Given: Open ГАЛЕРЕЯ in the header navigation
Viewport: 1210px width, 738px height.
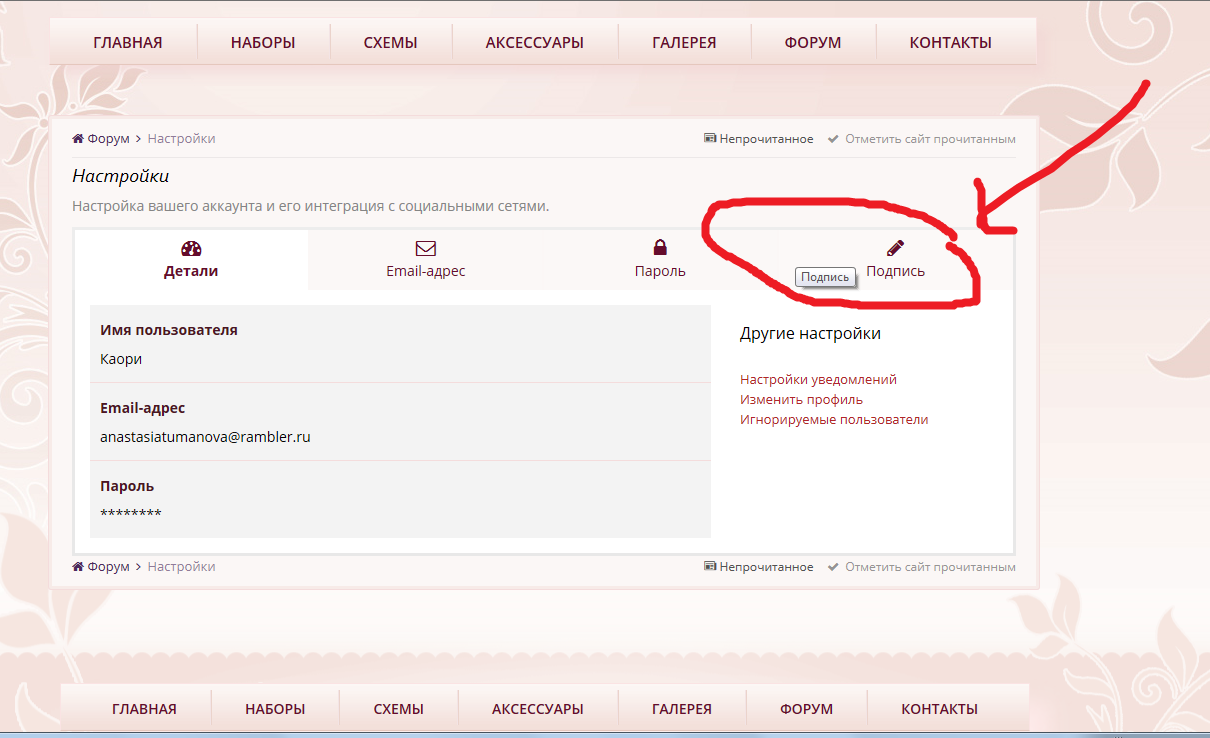Looking at the screenshot, I should coord(684,43).
